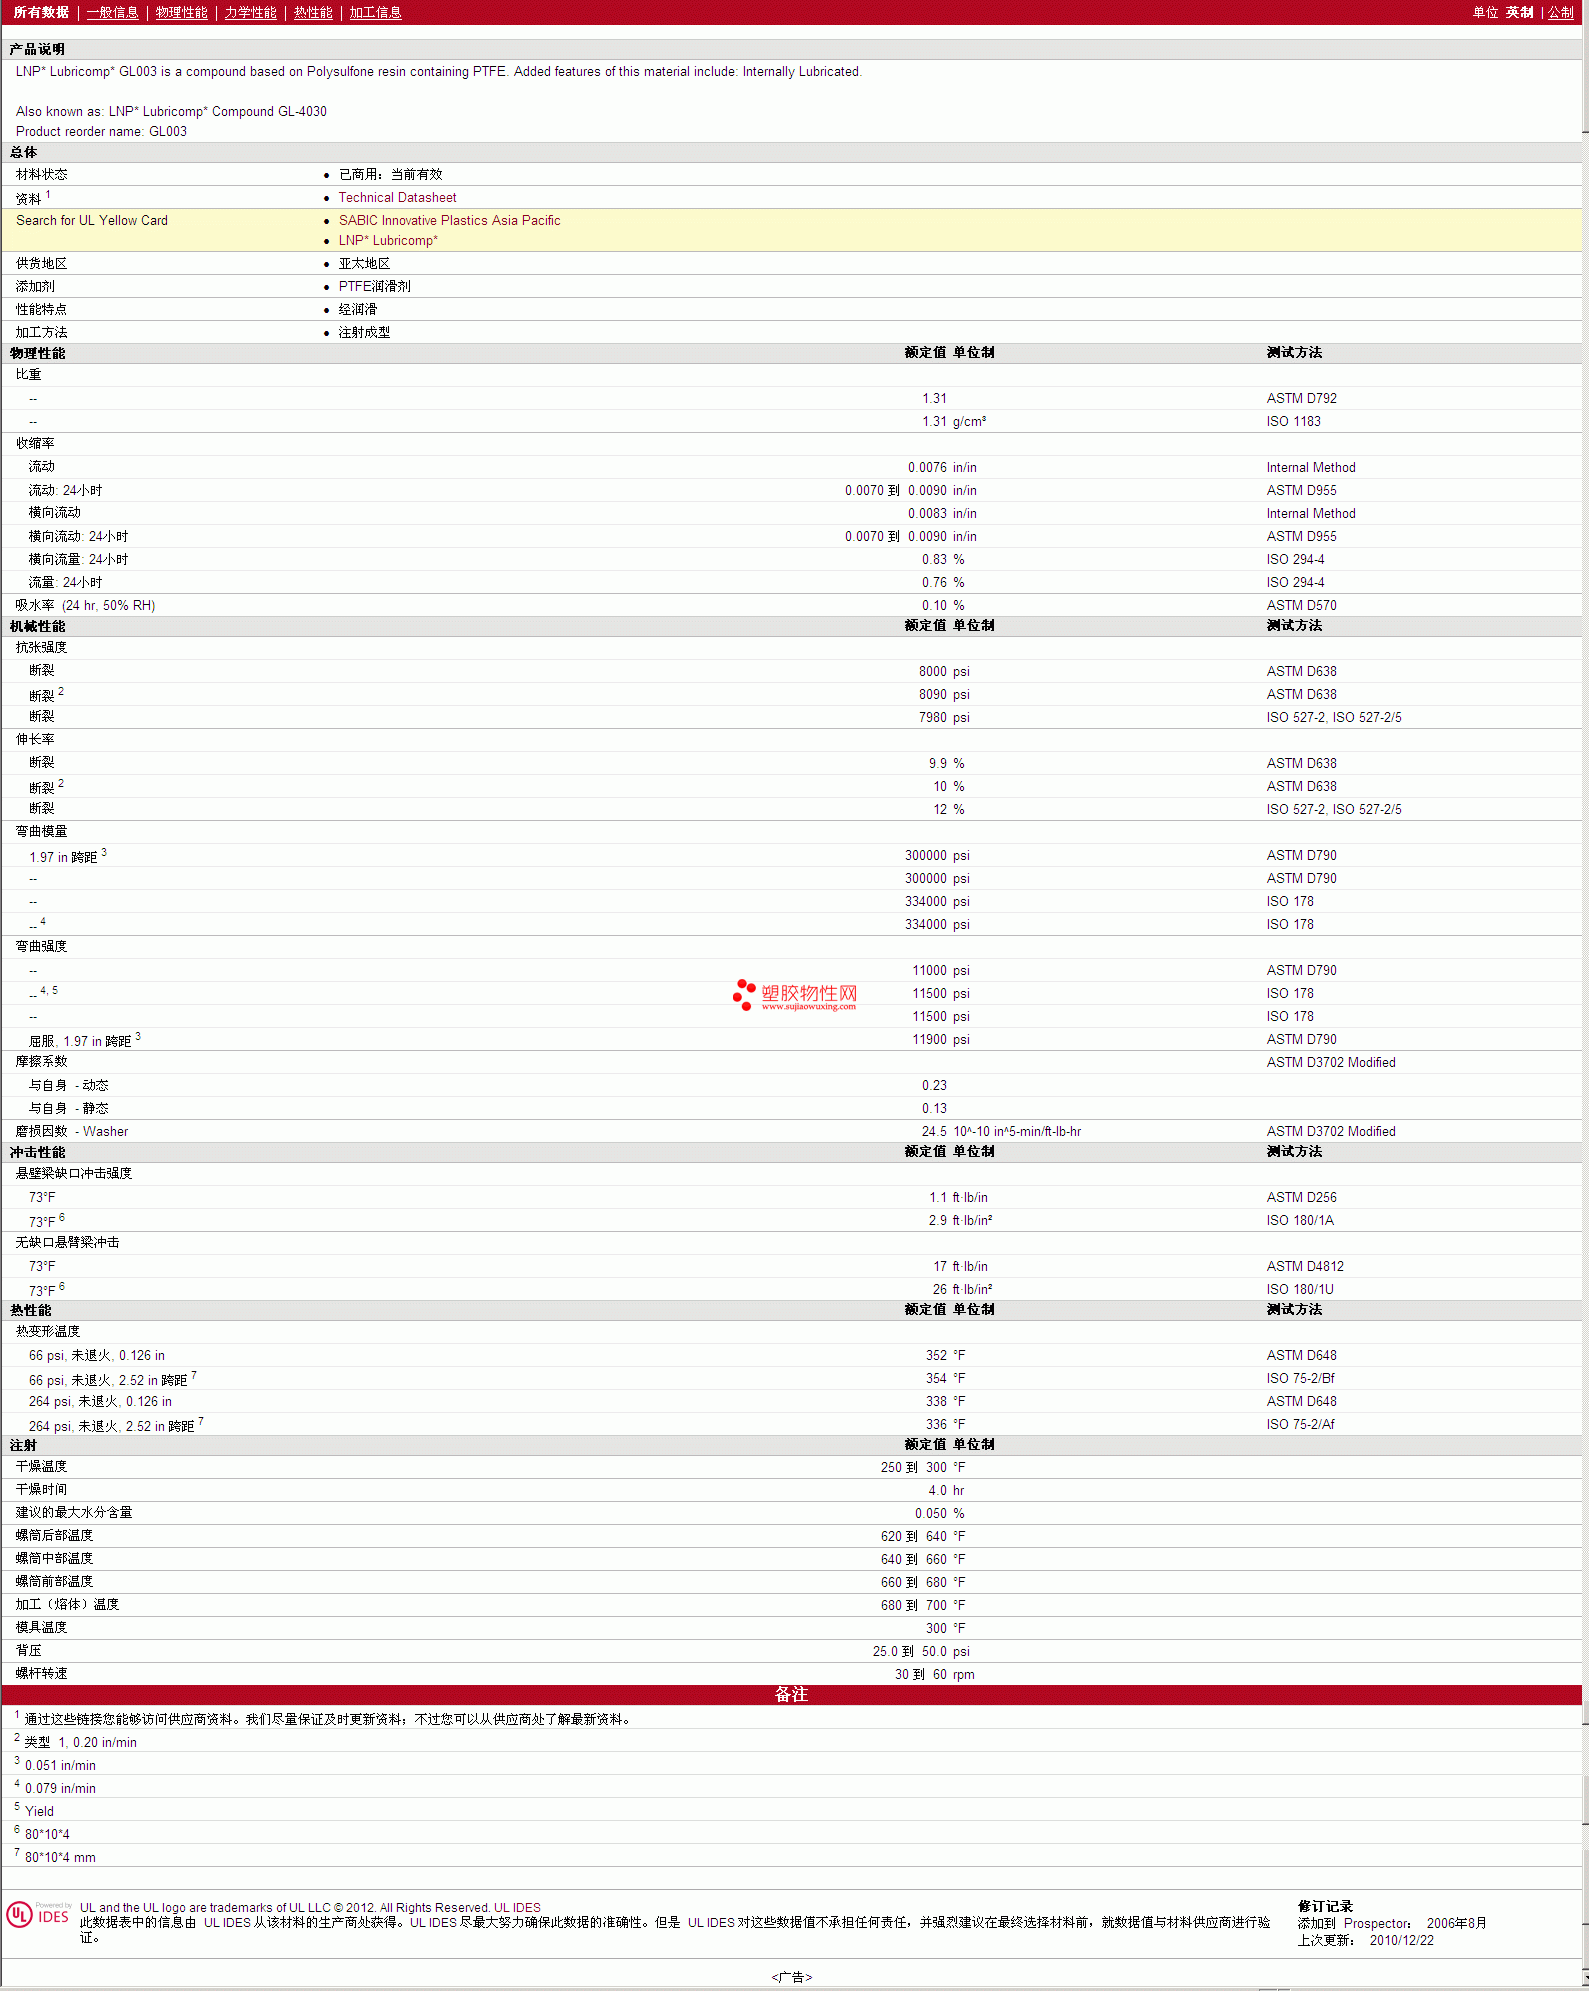This screenshot has height=1991, width=1589.
Task: Select the 模具温度 row label
Action: coord(41,1627)
